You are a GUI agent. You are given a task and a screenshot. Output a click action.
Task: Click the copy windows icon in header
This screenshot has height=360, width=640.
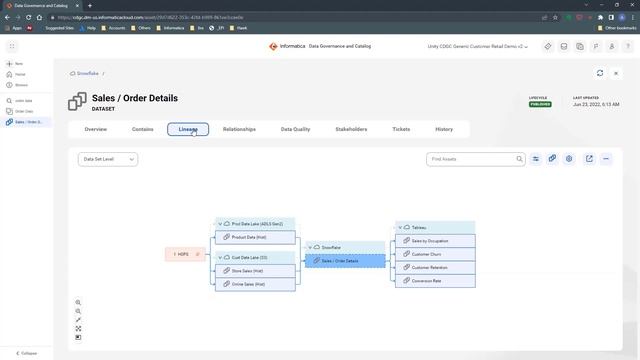click(580, 47)
